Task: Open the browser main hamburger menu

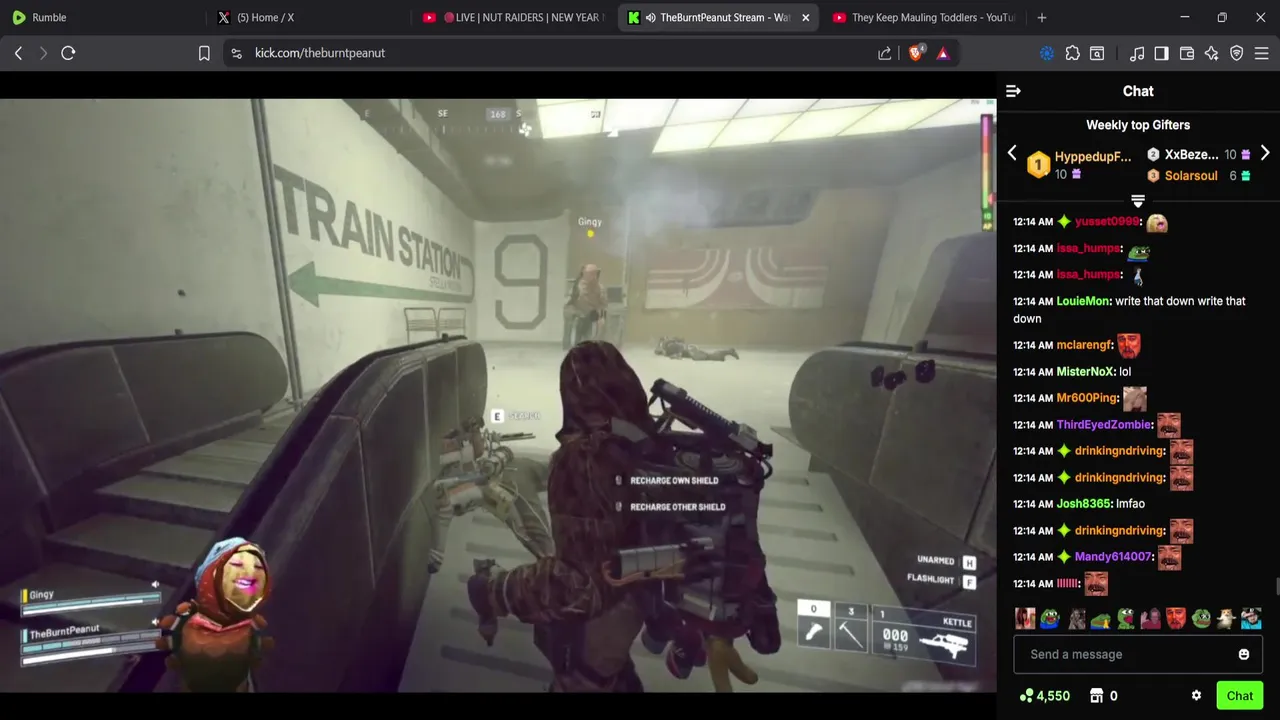Action: pos(1262,53)
